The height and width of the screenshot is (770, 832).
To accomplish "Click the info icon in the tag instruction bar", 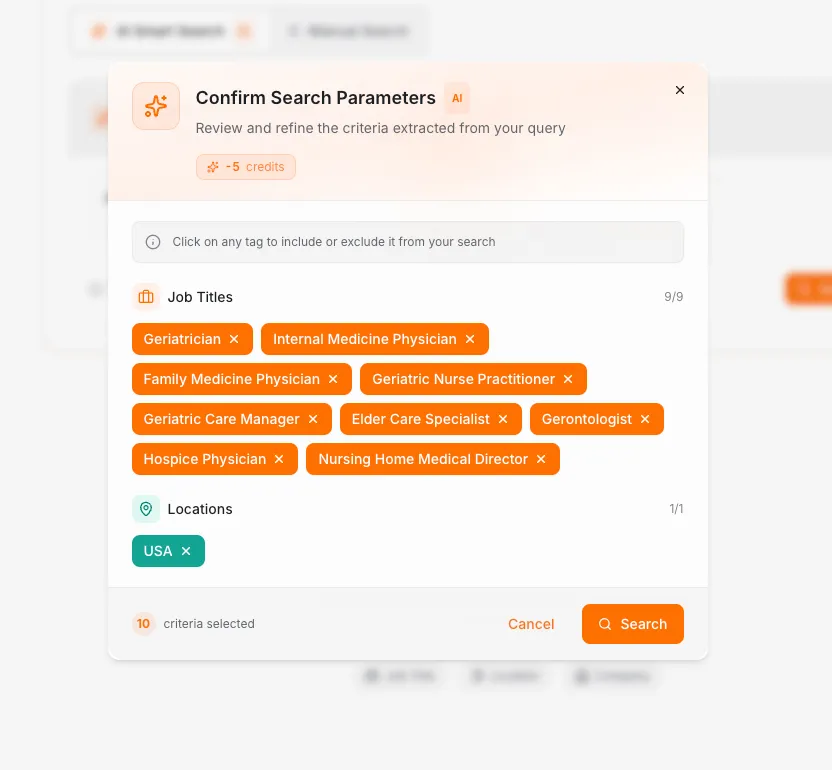I will coord(152,242).
